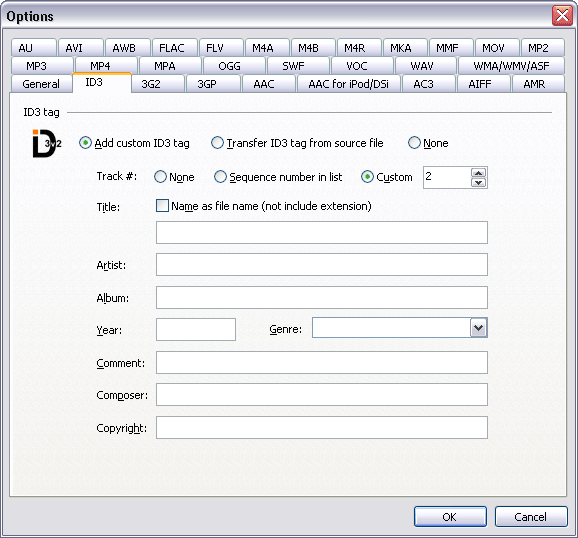Click the Composer text field
This screenshot has width=578, height=538.
point(322,394)
